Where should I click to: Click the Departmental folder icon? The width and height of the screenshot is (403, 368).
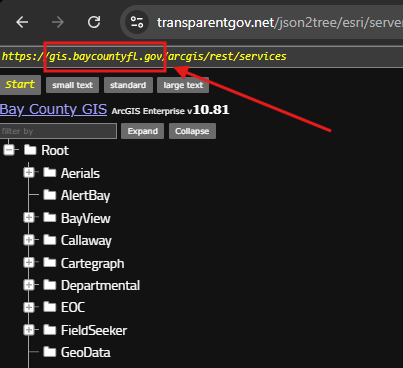pos(50,285)
